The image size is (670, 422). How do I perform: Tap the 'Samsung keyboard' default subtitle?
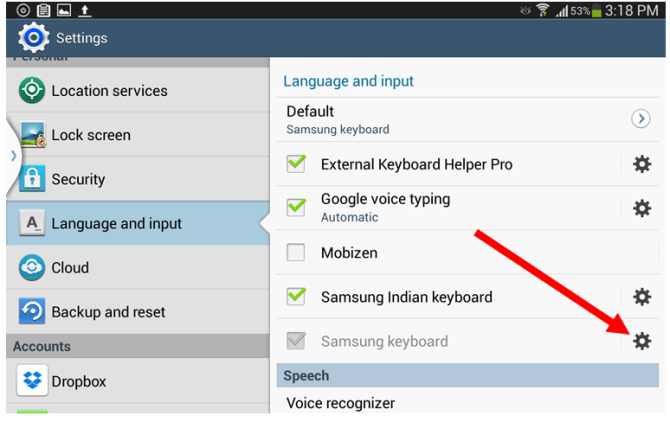coord(338,129)
